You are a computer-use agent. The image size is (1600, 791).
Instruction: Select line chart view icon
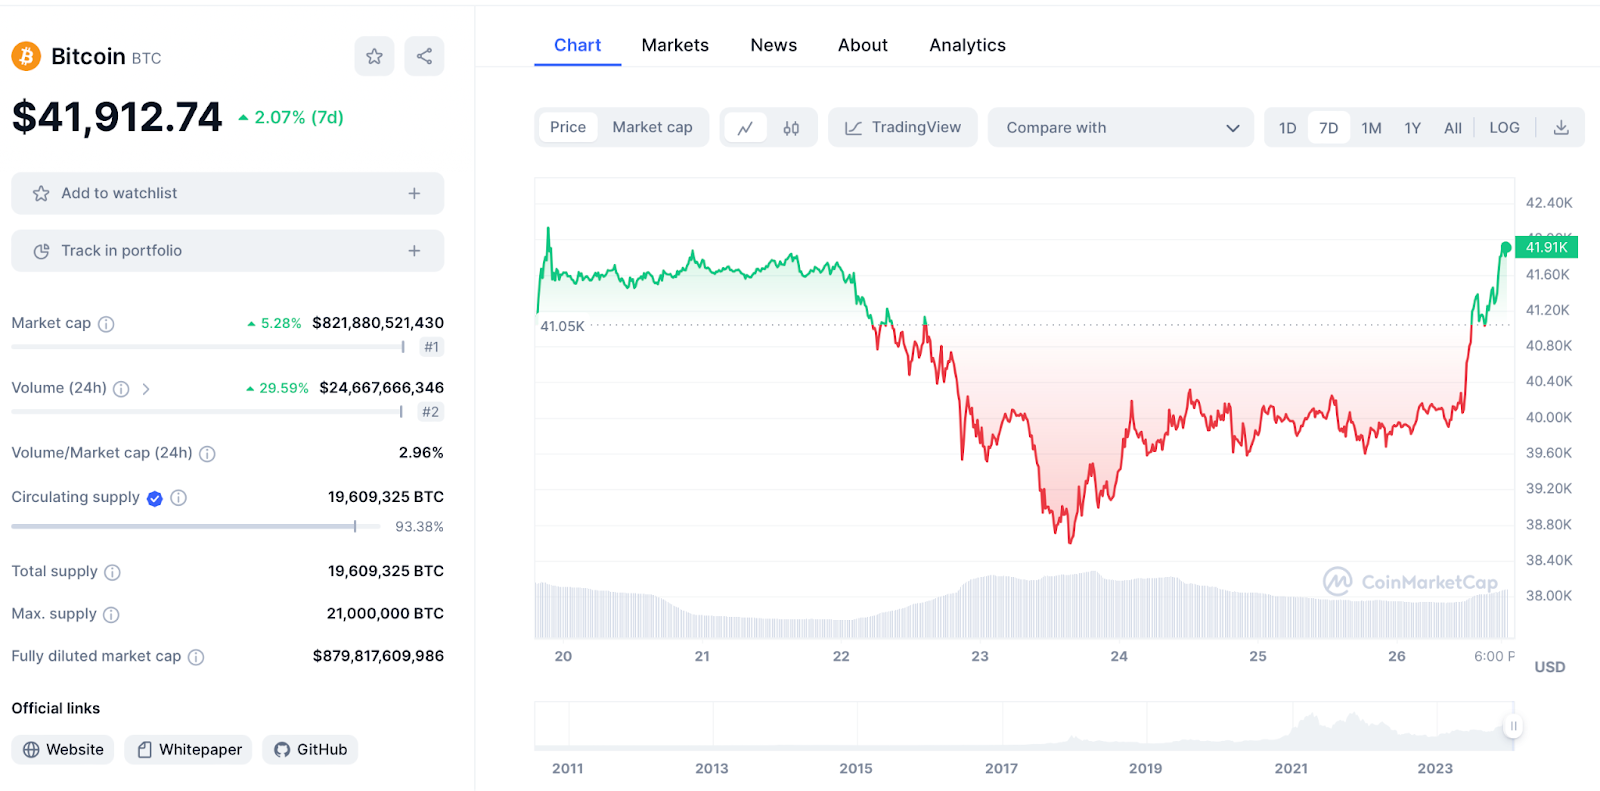pyautogui.click(x=745, y=128)
